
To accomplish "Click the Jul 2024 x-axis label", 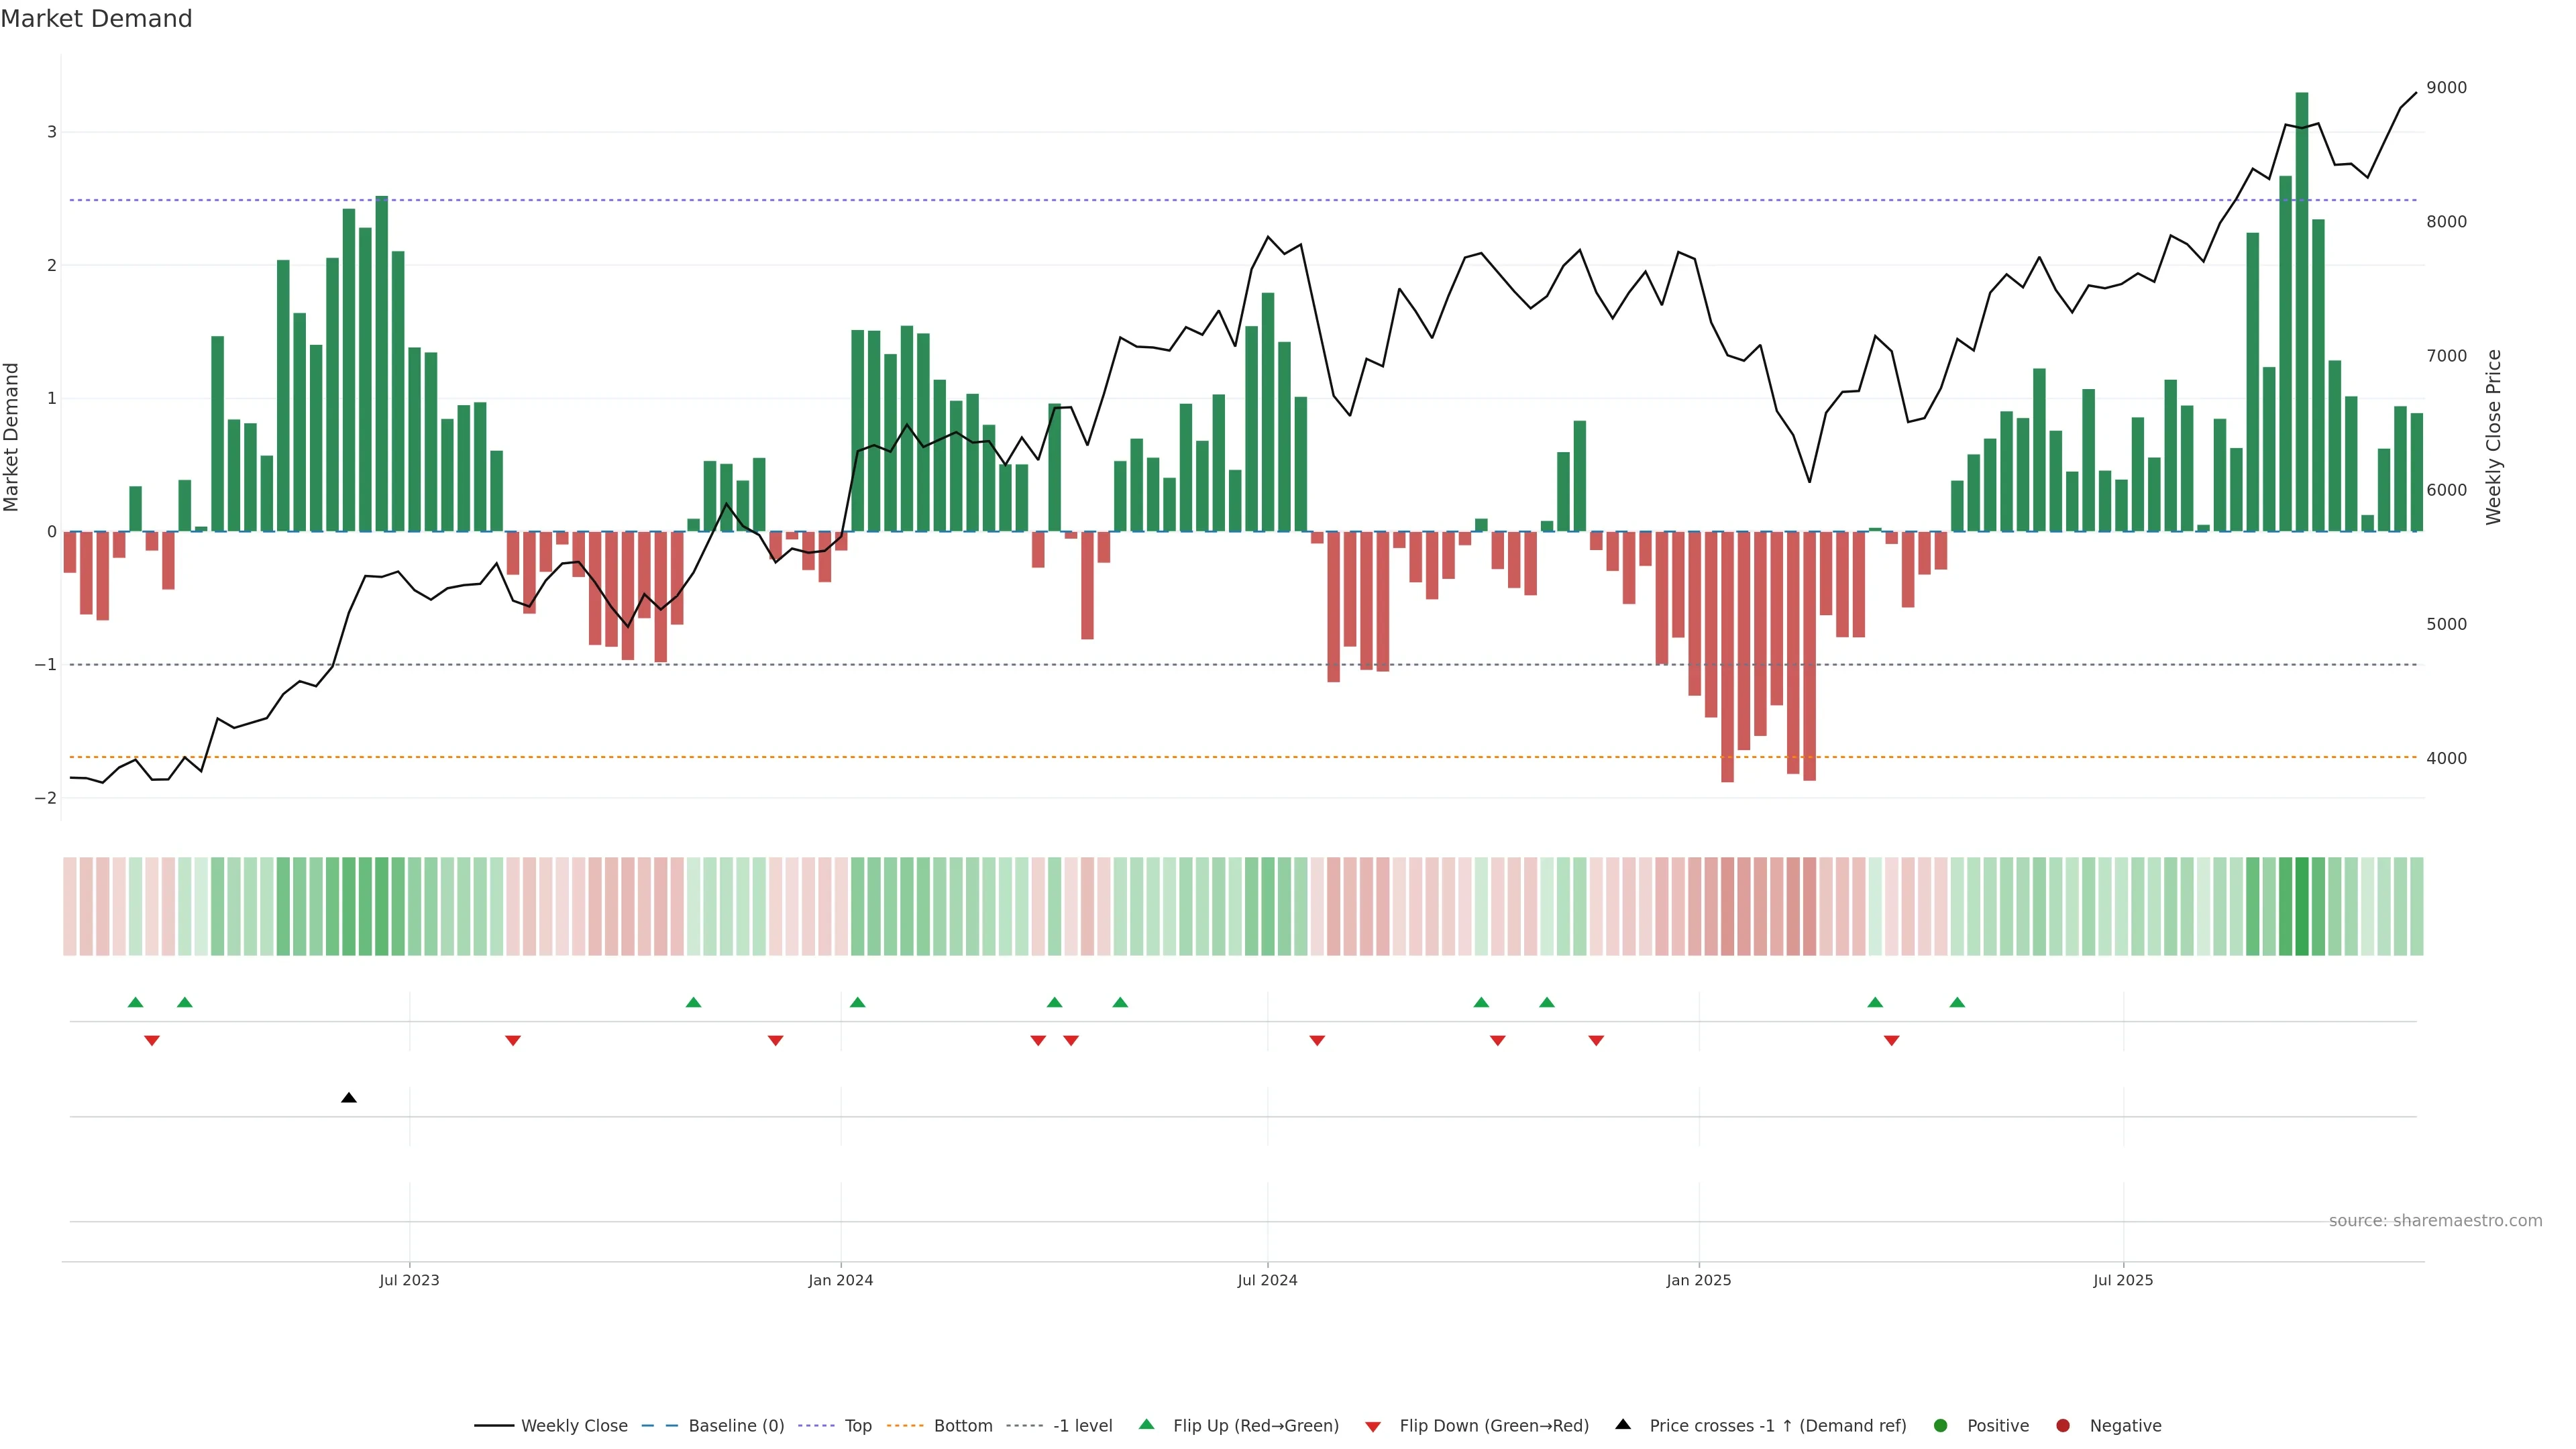I will (1267, 1280).
